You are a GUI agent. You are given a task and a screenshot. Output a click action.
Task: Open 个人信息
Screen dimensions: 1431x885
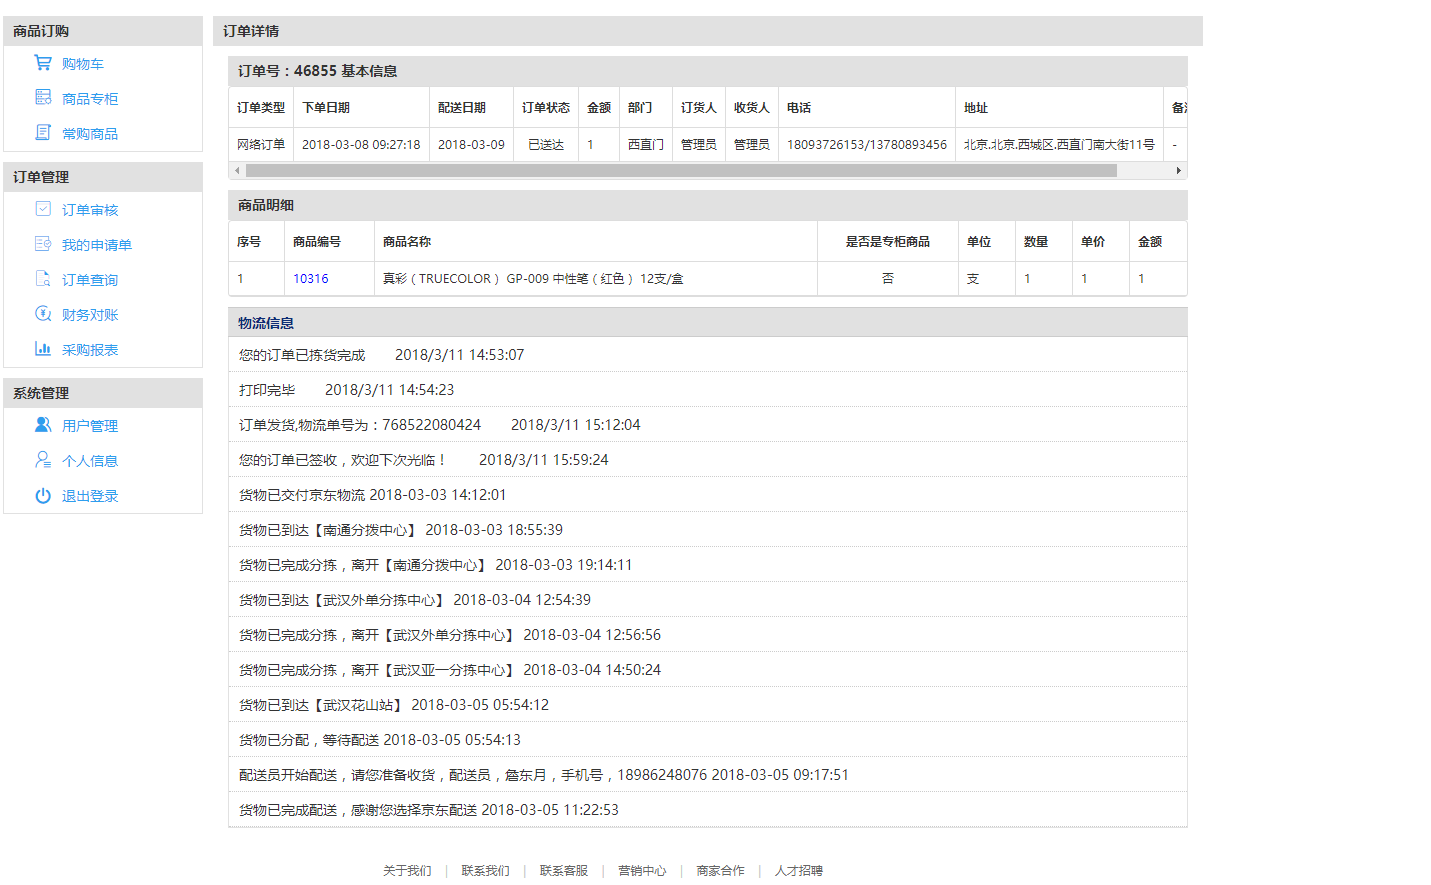pos(90,461)
